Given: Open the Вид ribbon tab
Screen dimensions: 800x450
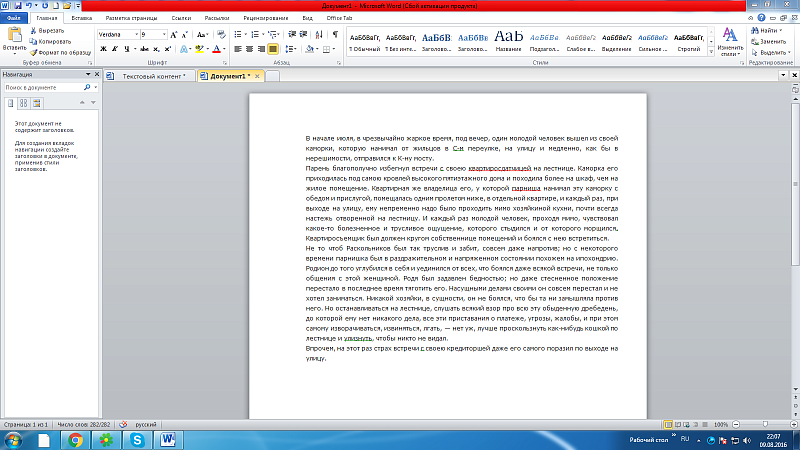Looking at the screenshot, I should tap(307, 18).
